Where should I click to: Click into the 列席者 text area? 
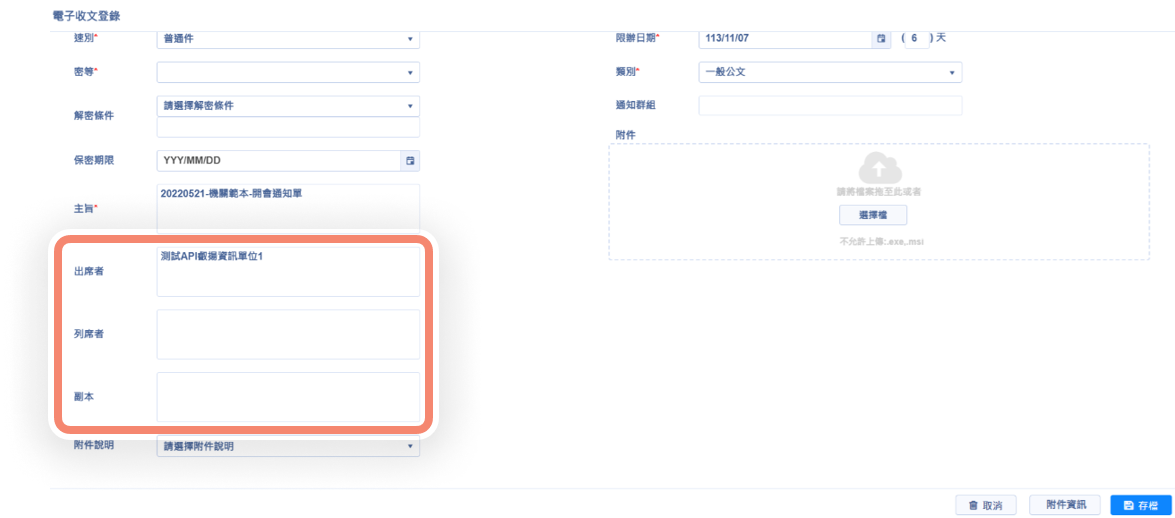[x=288, y=334]
